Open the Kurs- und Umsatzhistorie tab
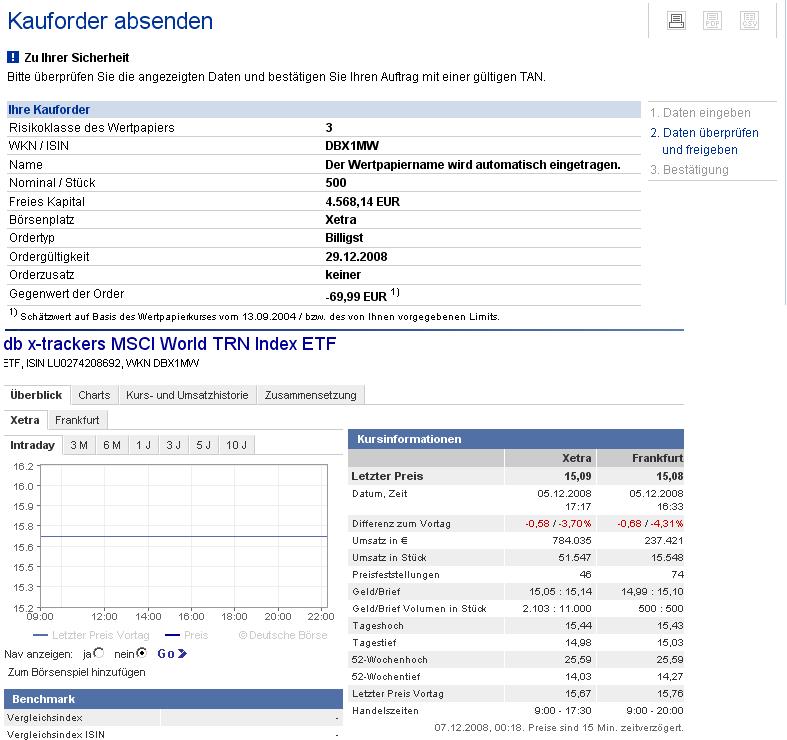 click(x=187, y=395)
